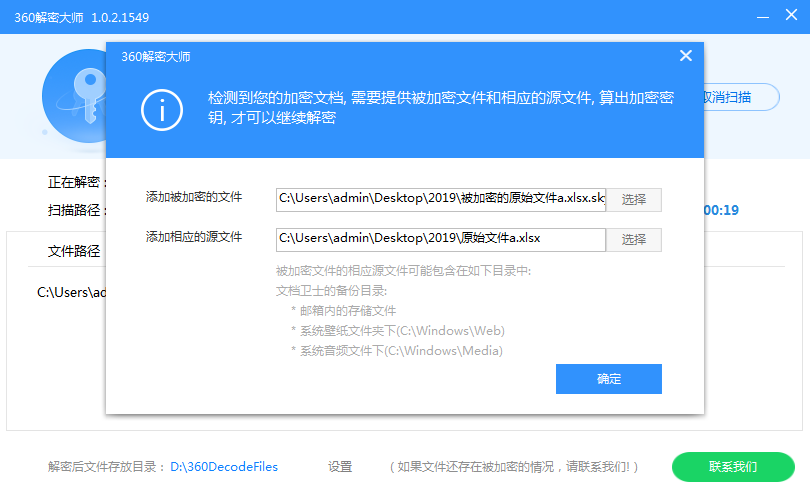
Task: Click the title text 360解密大师 1.0.2.1549
Action: 82,18
